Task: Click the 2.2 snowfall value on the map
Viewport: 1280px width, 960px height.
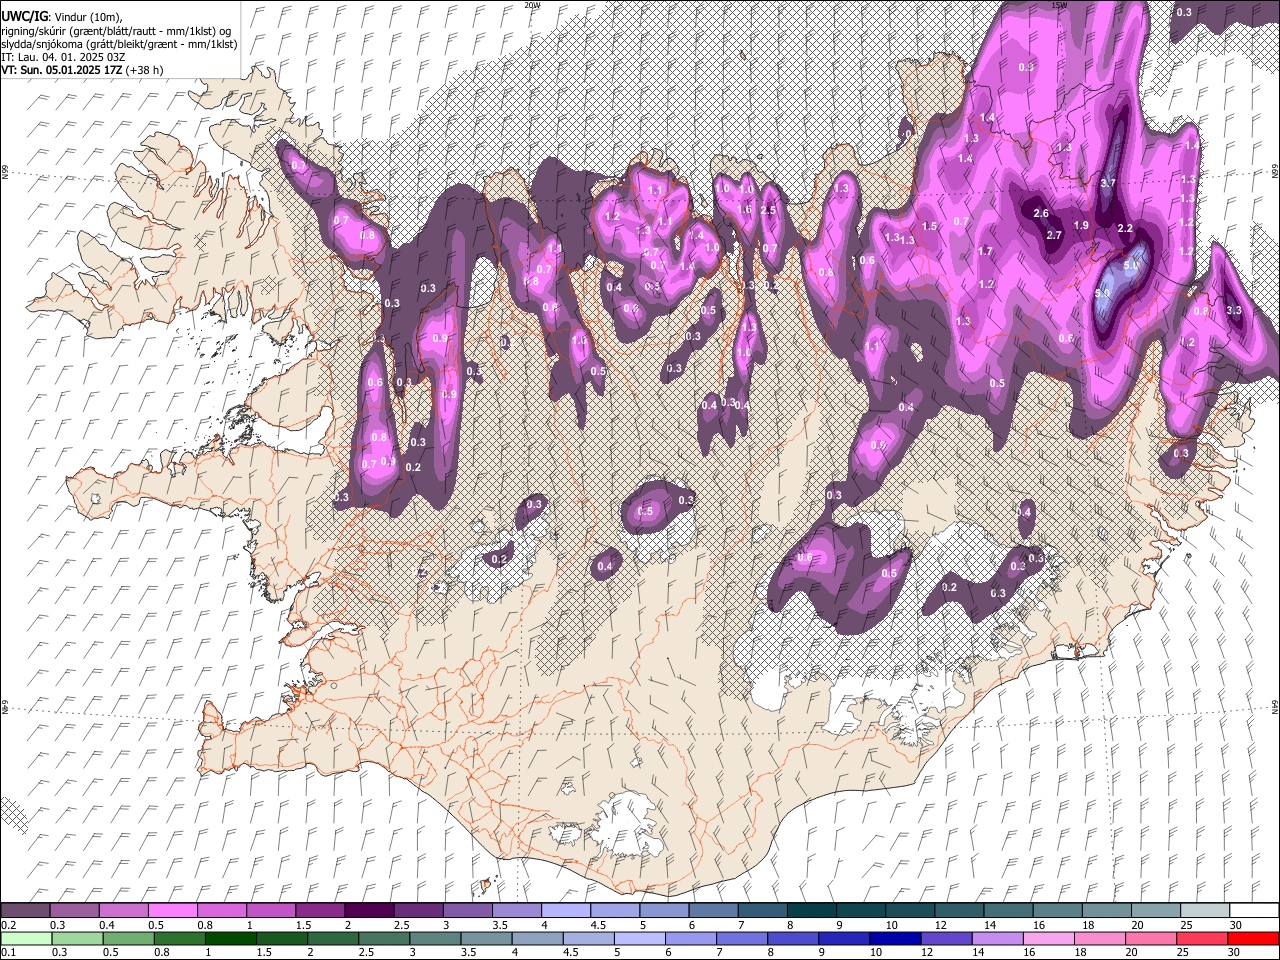Action: (1124, 229)
